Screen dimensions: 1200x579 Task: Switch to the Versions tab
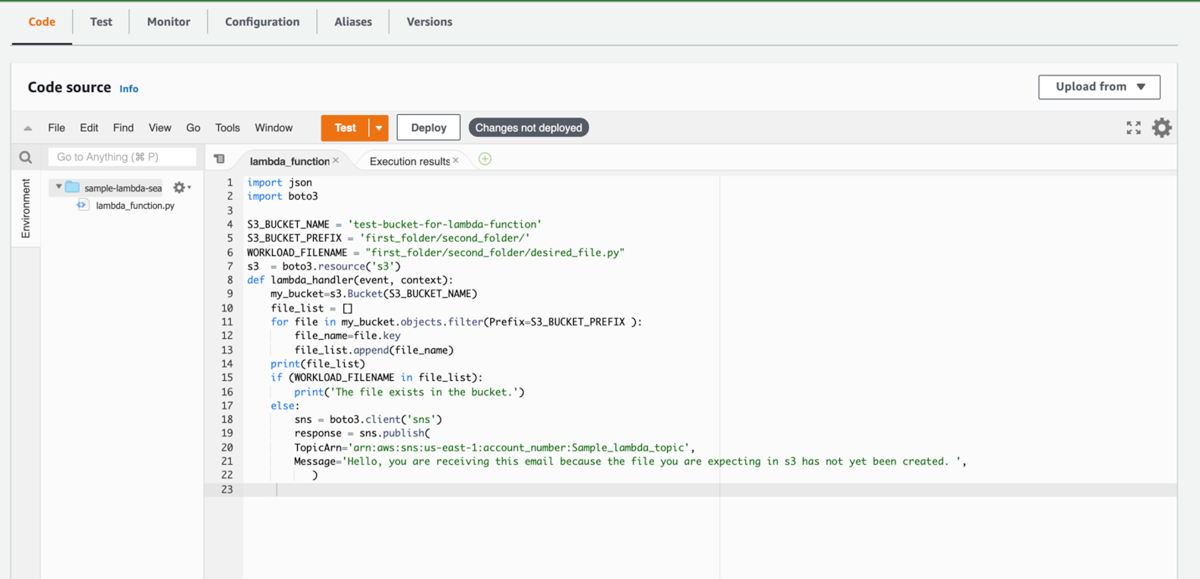click(429, 21)
